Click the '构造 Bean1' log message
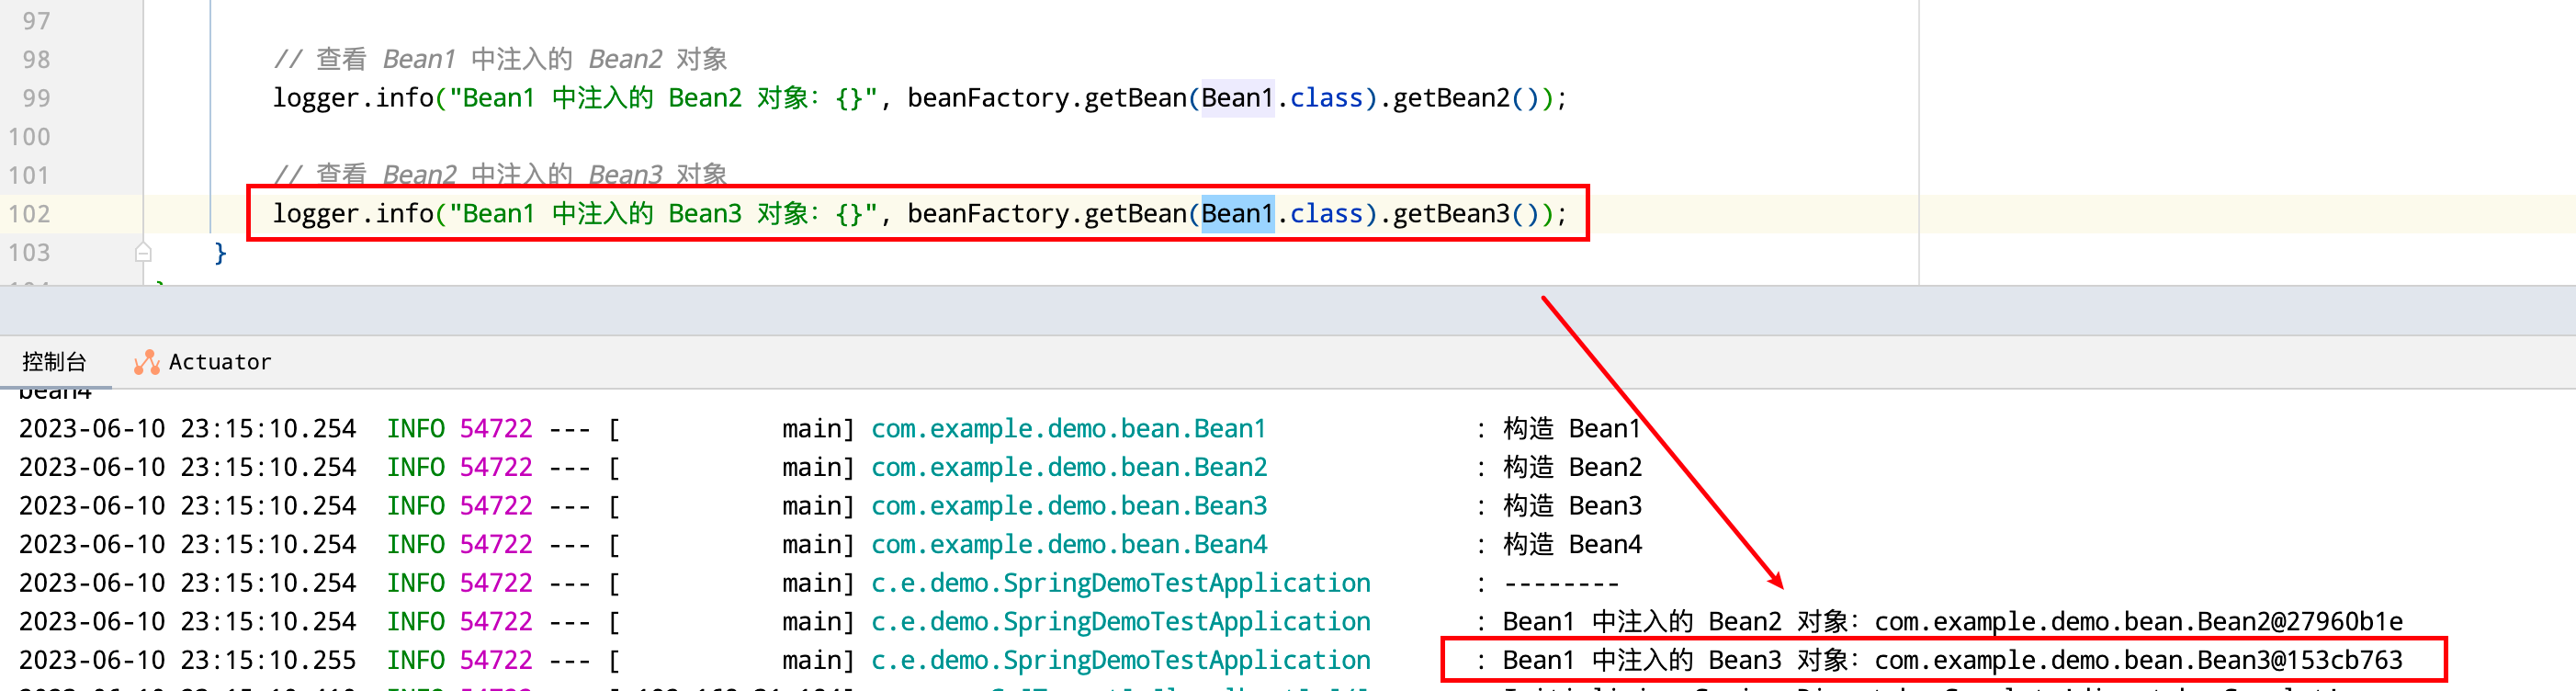The height and width of the screenshot is (691, 2576). click(x=1572, y=429)
